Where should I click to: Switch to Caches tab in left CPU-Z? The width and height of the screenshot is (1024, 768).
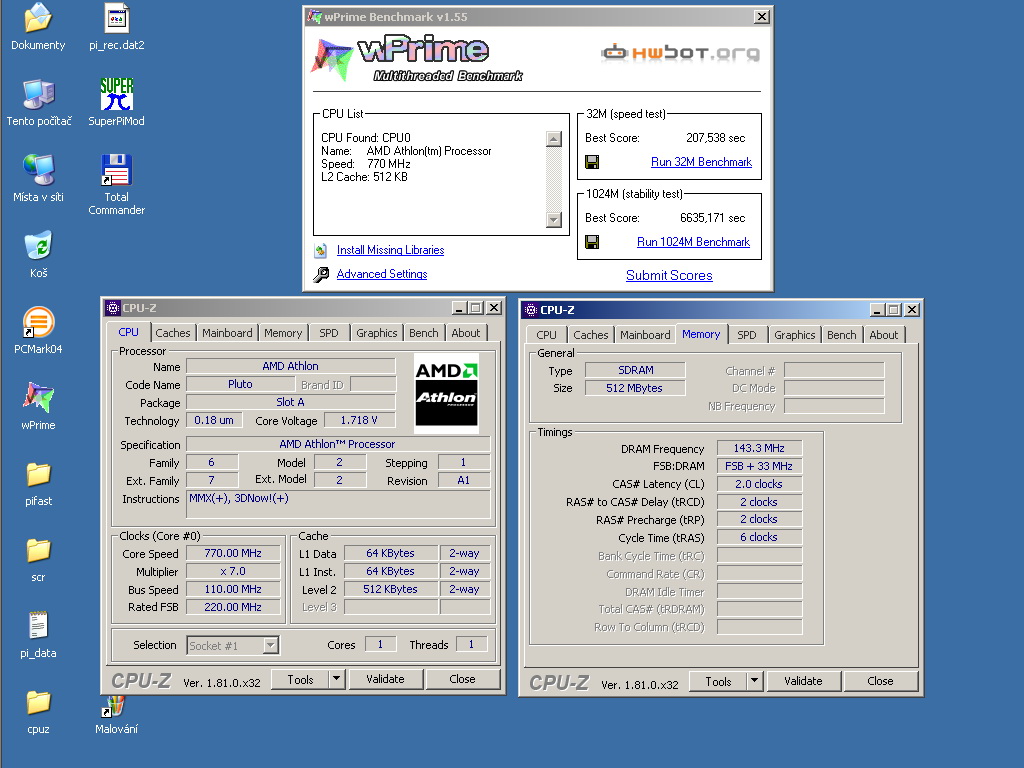[172, 333]
